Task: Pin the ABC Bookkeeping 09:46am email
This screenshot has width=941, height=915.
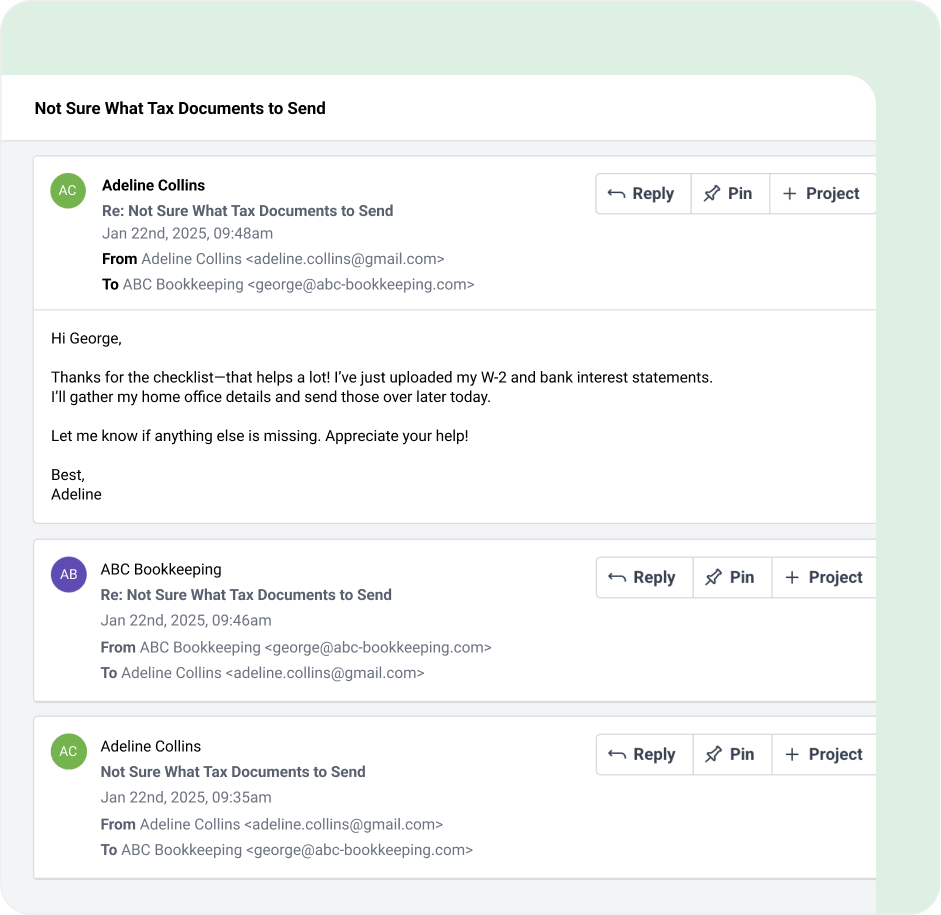Action: point(732,577)
